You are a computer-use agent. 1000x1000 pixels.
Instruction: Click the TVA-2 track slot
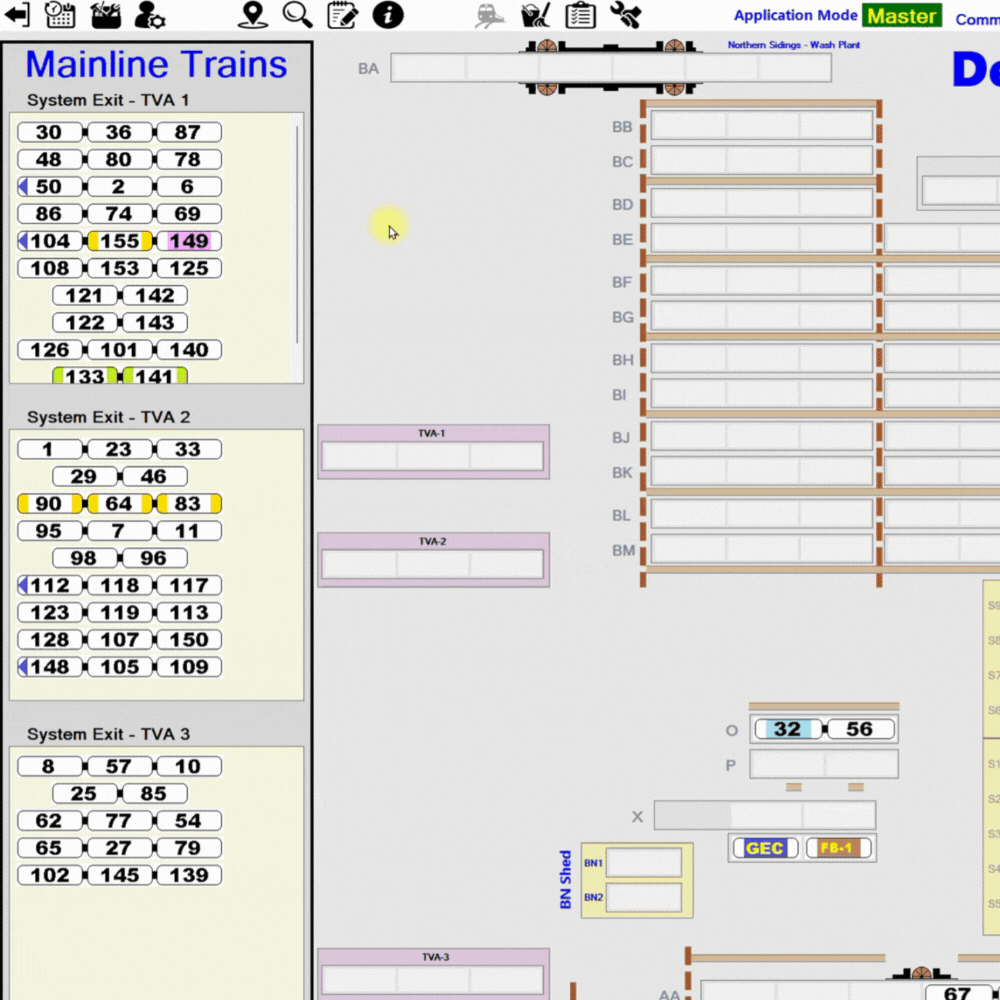[x=432, y=564]
